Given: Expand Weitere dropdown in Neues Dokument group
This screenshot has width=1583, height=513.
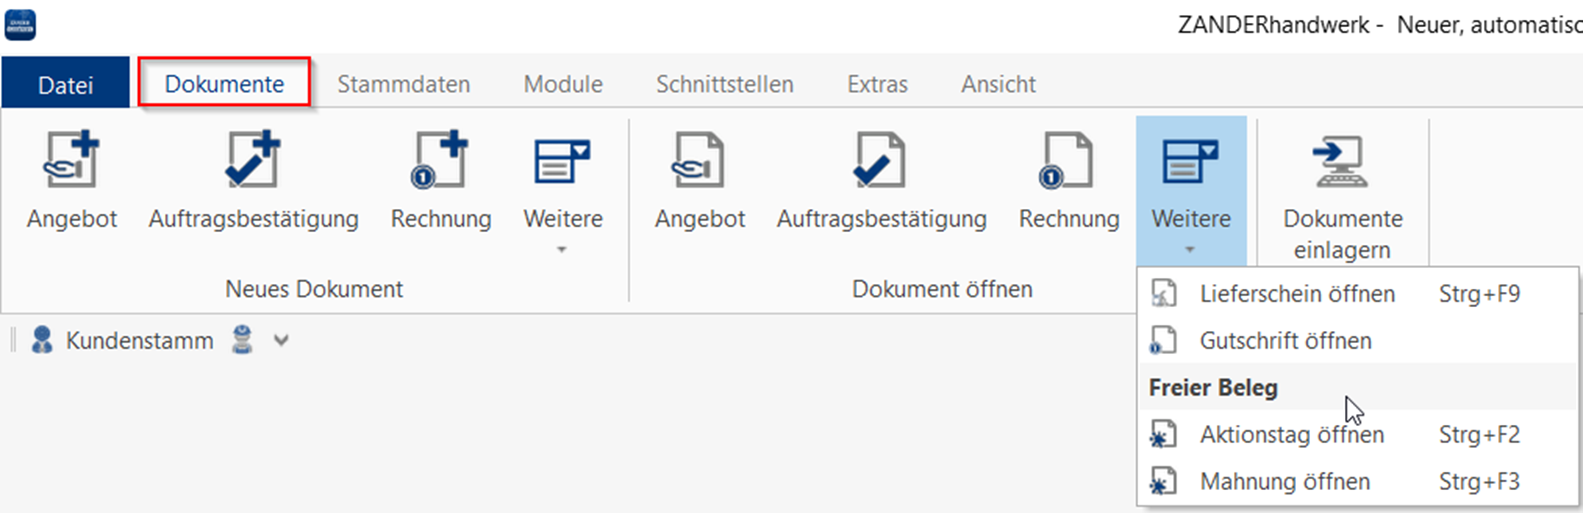Looking at the screenshot, I should (x=562, y=190).
